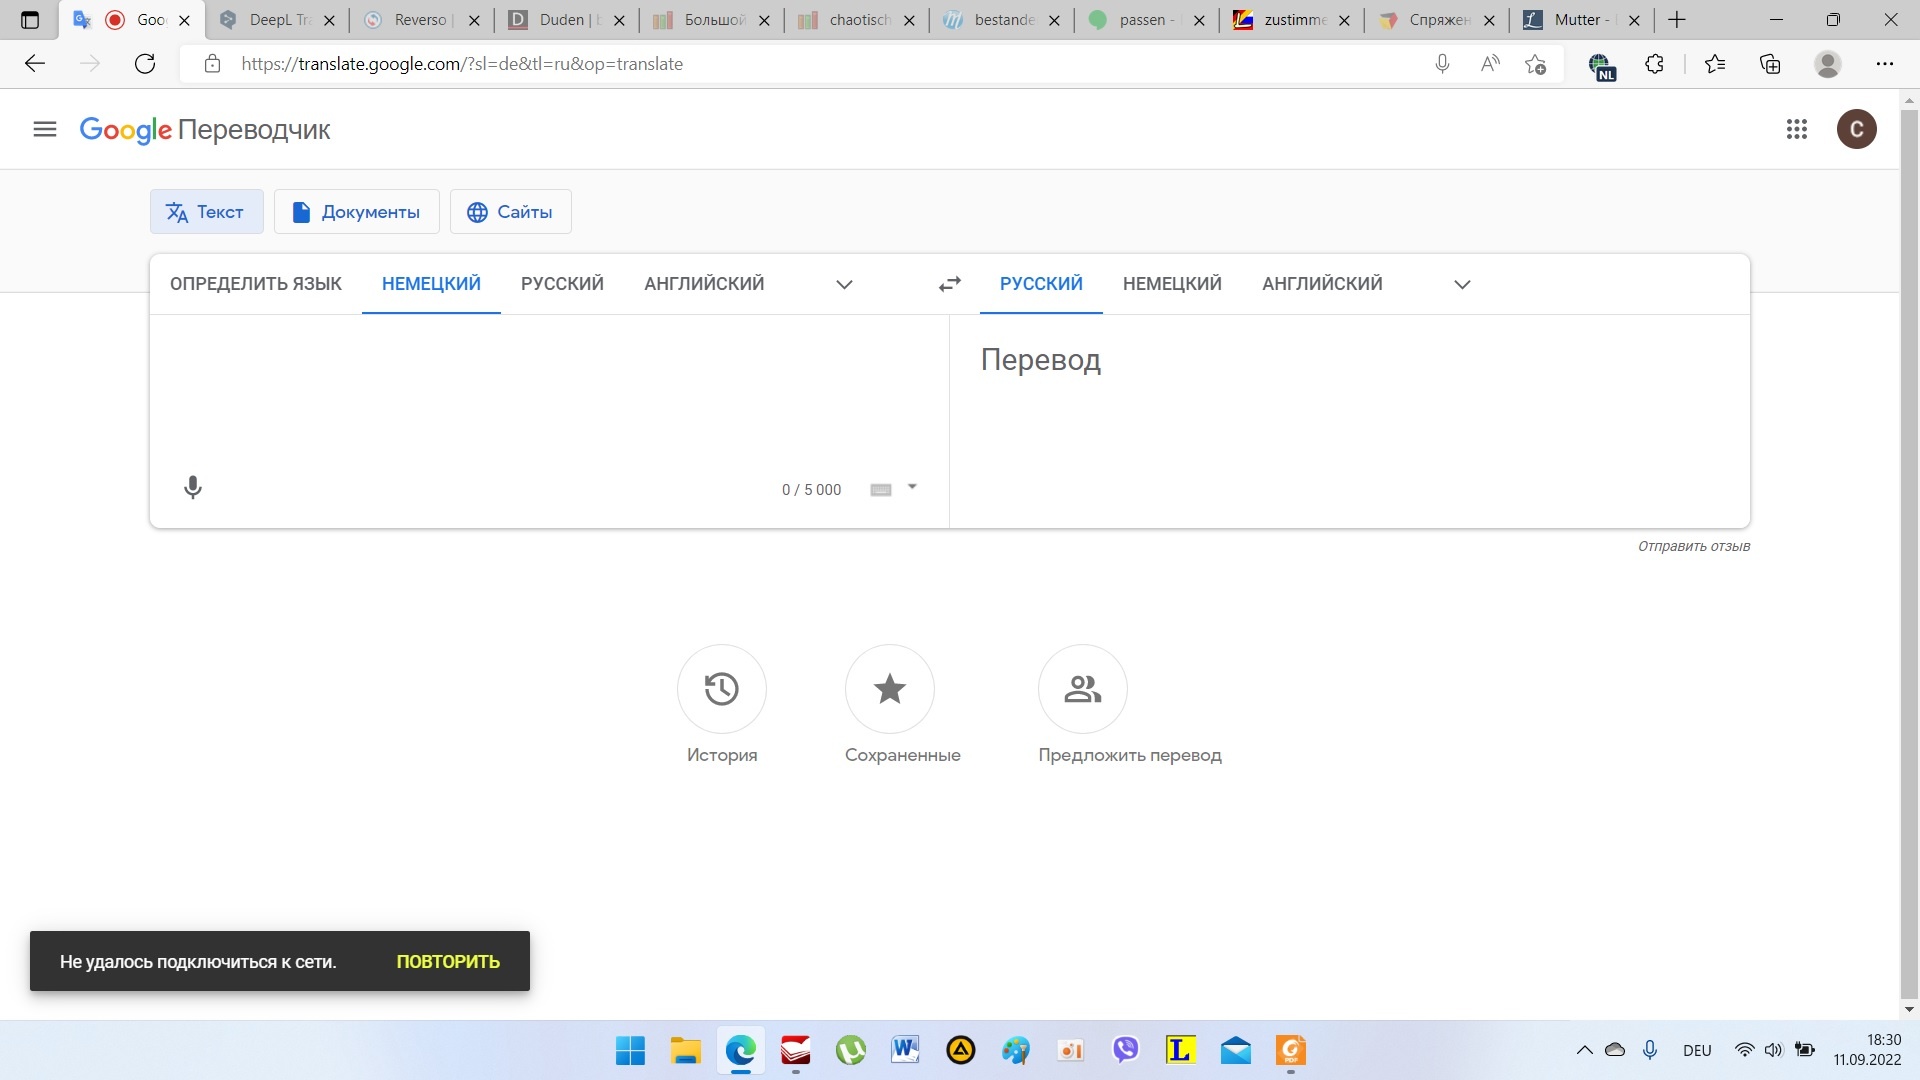Viewport: 1920px width, 1080px height.
Task: Select Определить язык source tab
Action: [256, 284]
